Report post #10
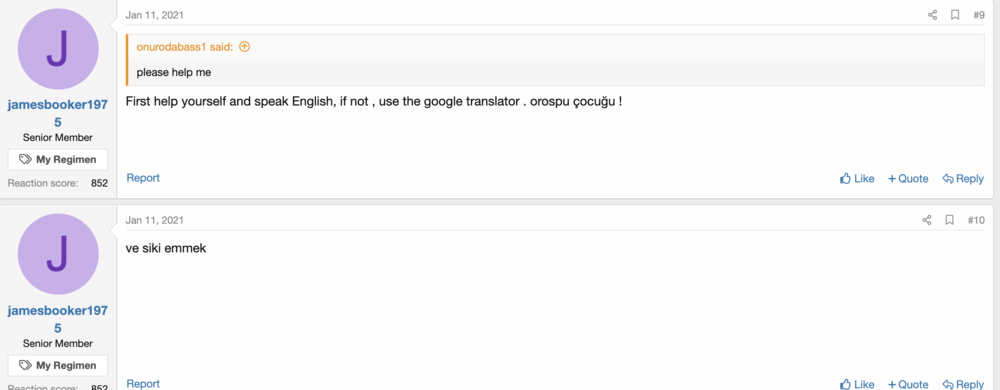Screen dimensions: 1000x390 coord(143,383)
